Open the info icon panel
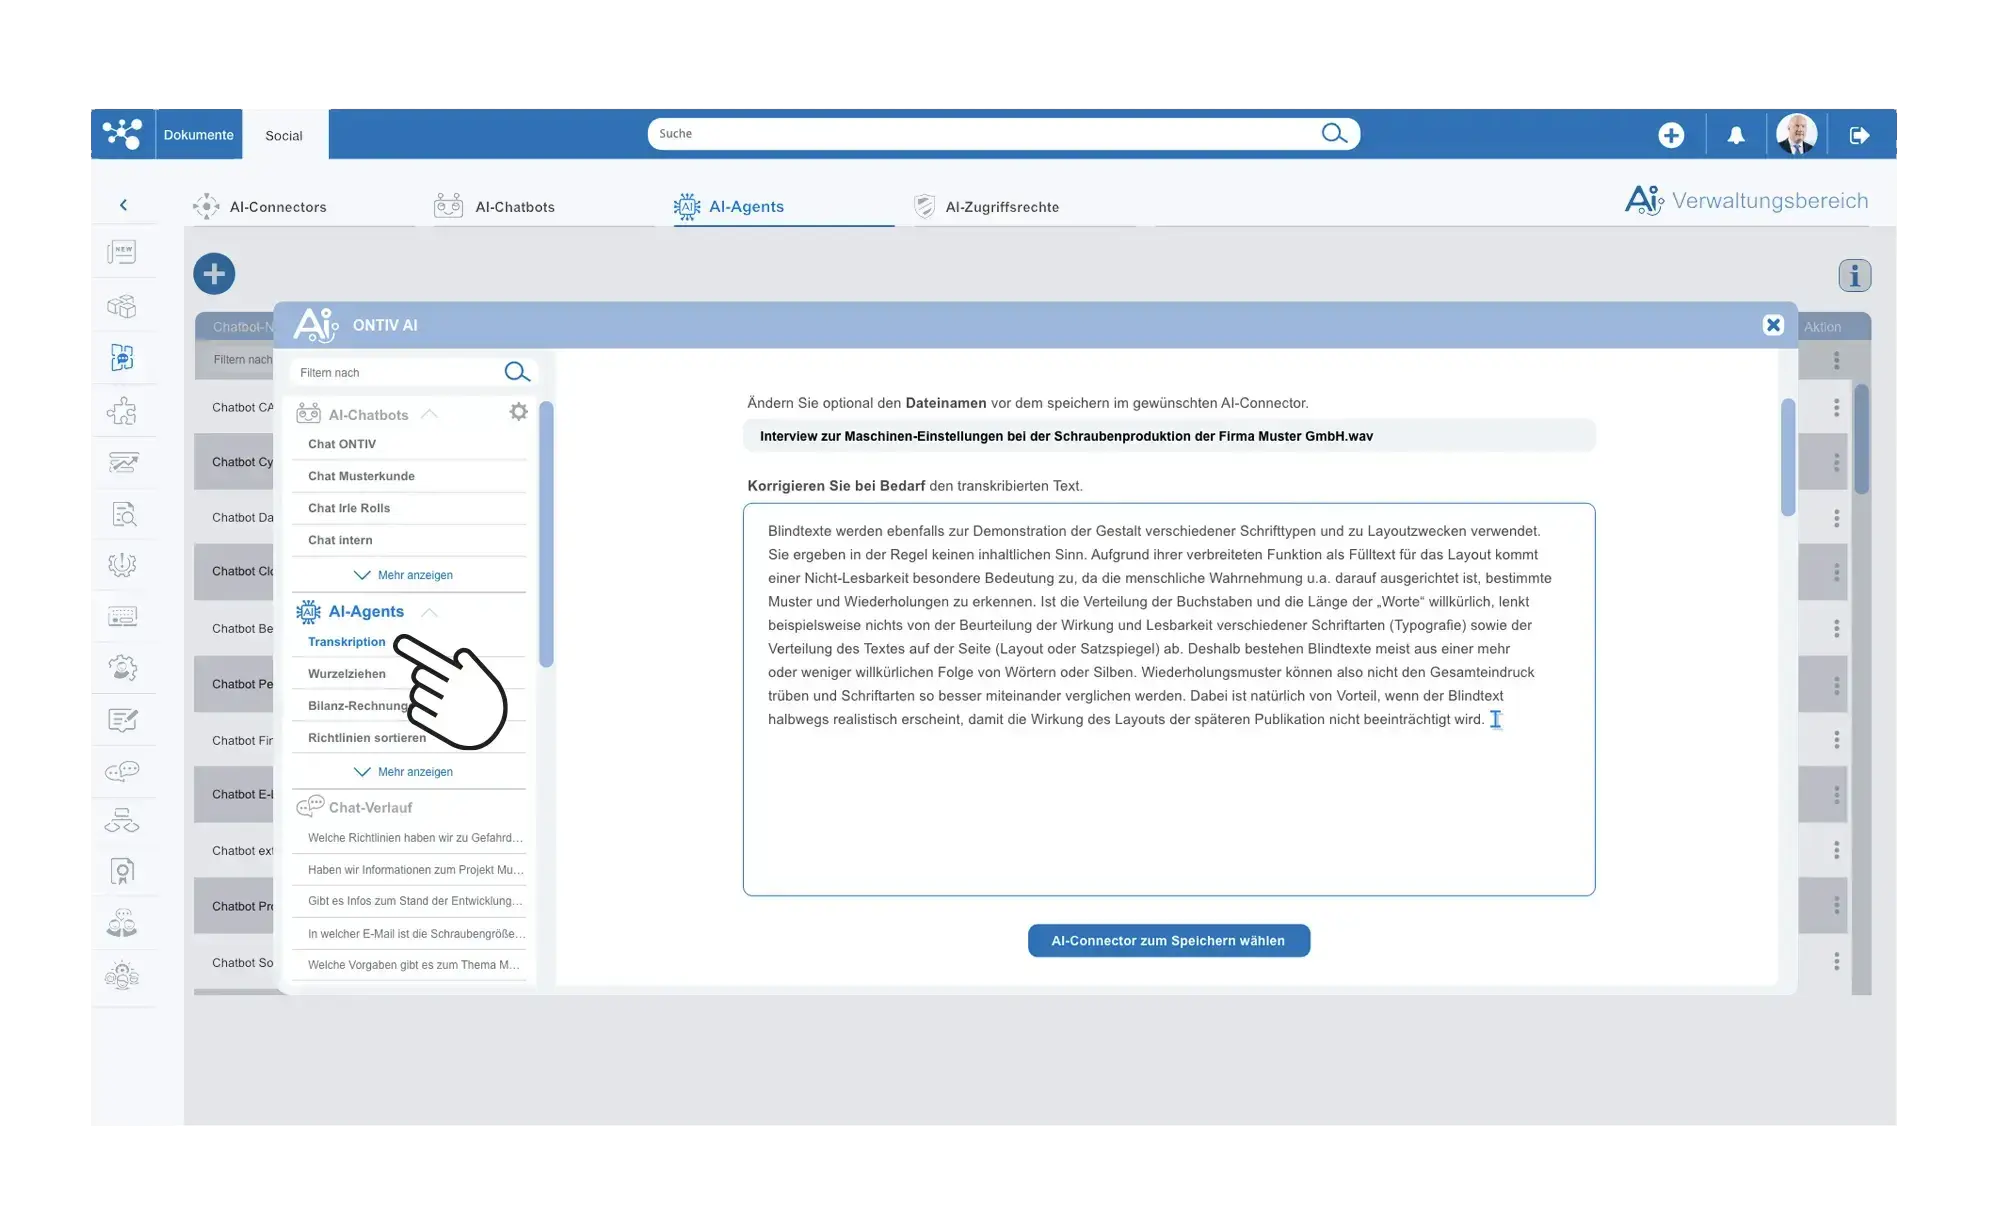 click(x=1854, y=276)
